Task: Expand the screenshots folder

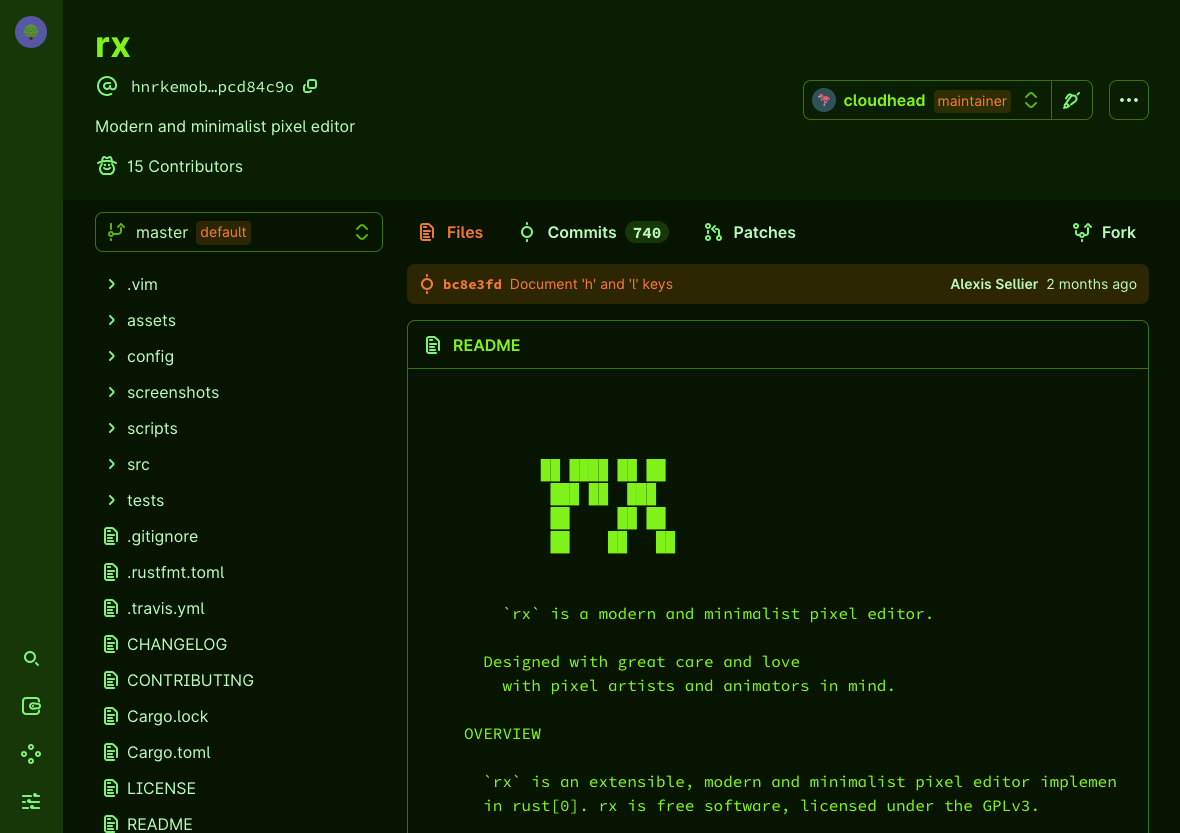Action: tap(173, 392)
